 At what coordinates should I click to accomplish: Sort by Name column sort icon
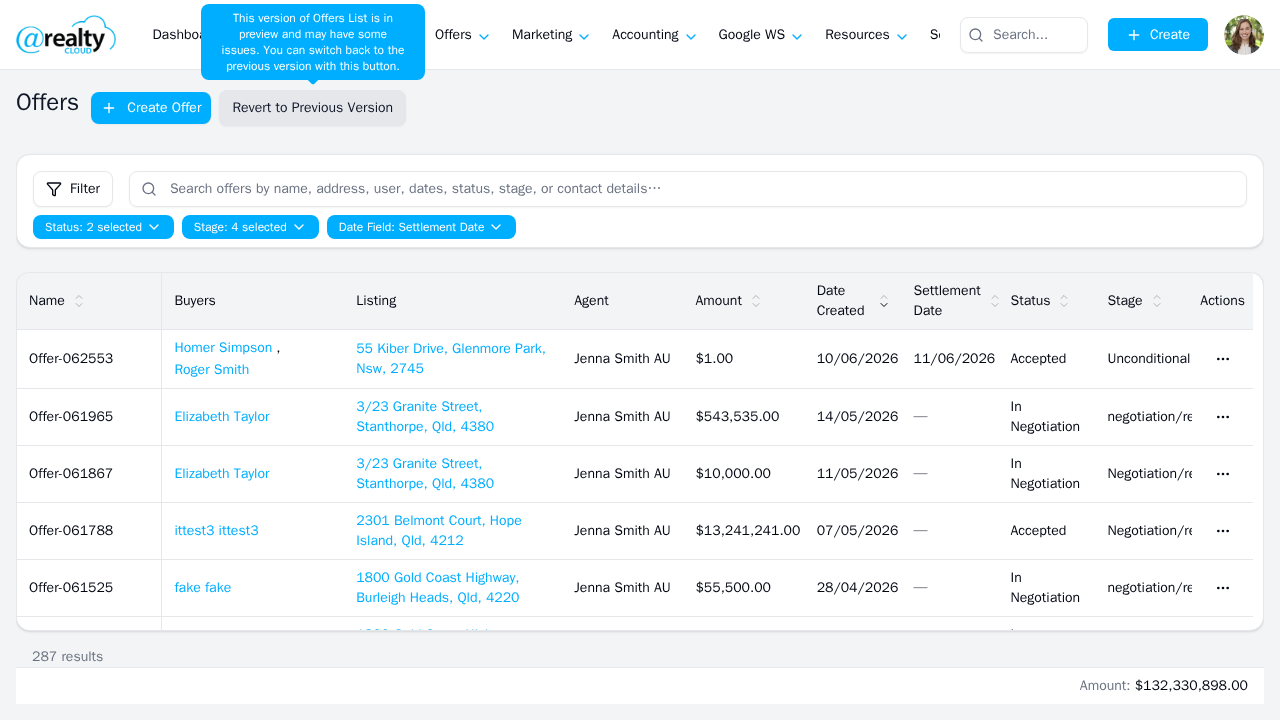79,301
